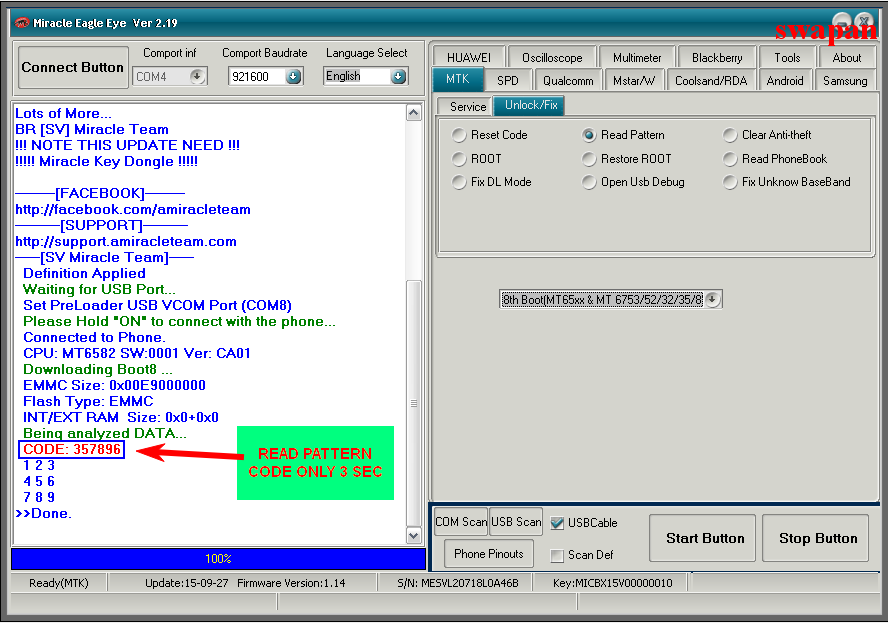Click the log scrollbar down arrow
The image size is (888, 623).
tap(414, 535)
